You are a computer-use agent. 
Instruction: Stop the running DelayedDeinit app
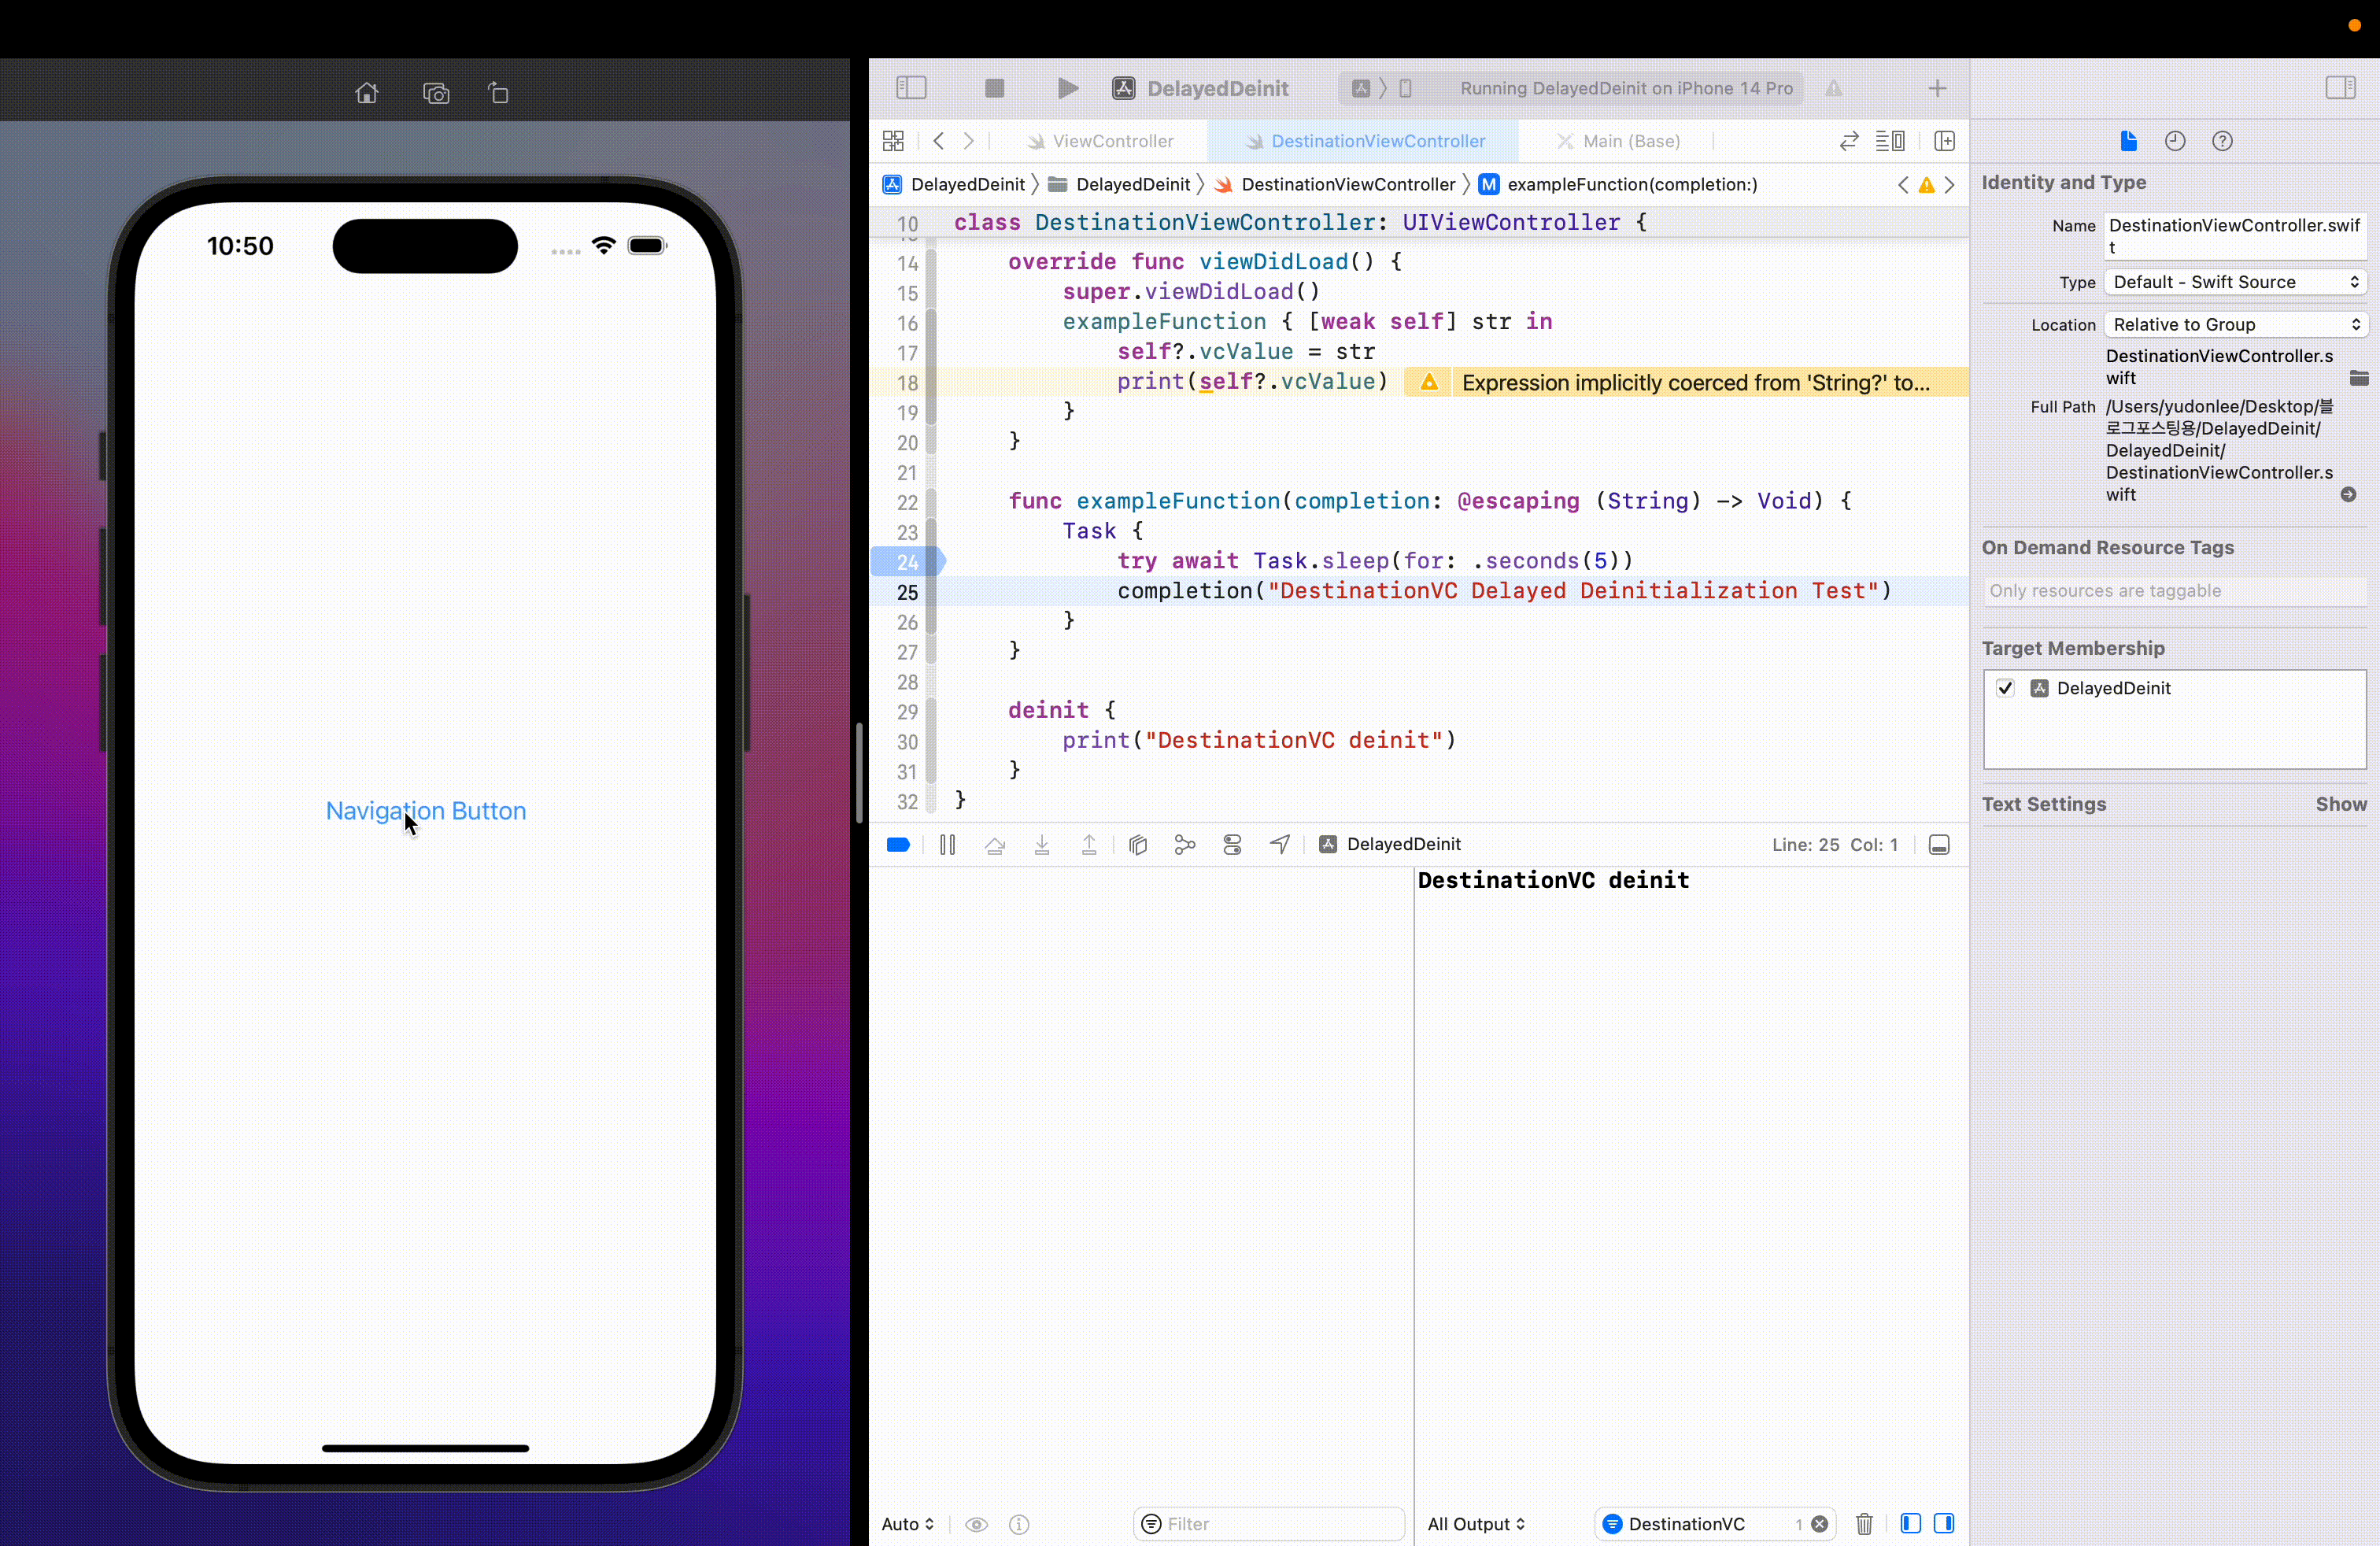point(993,88)
